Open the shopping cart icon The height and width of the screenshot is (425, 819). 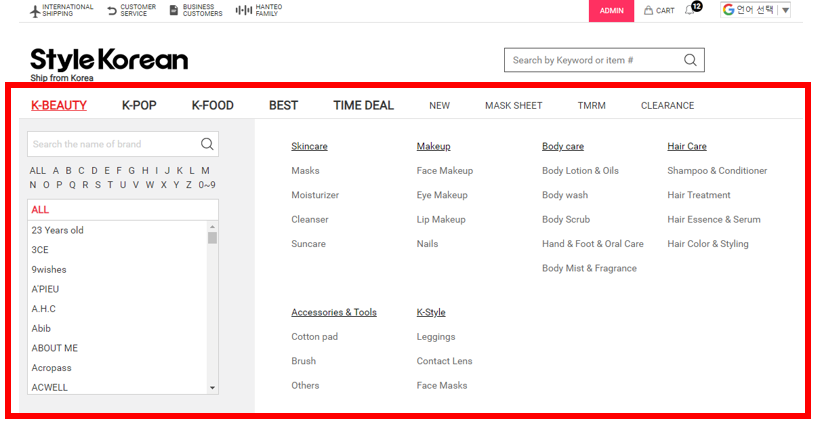click(x=649, y=11)
